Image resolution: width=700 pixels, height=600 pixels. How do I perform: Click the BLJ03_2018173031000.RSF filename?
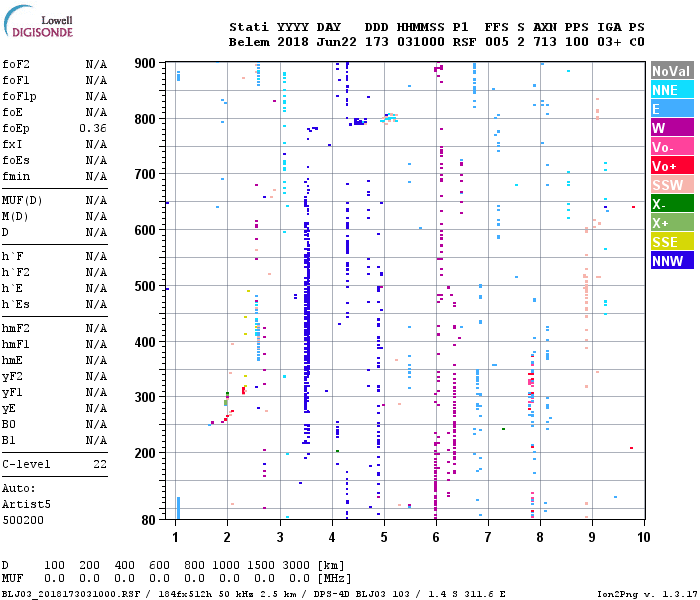71,594
